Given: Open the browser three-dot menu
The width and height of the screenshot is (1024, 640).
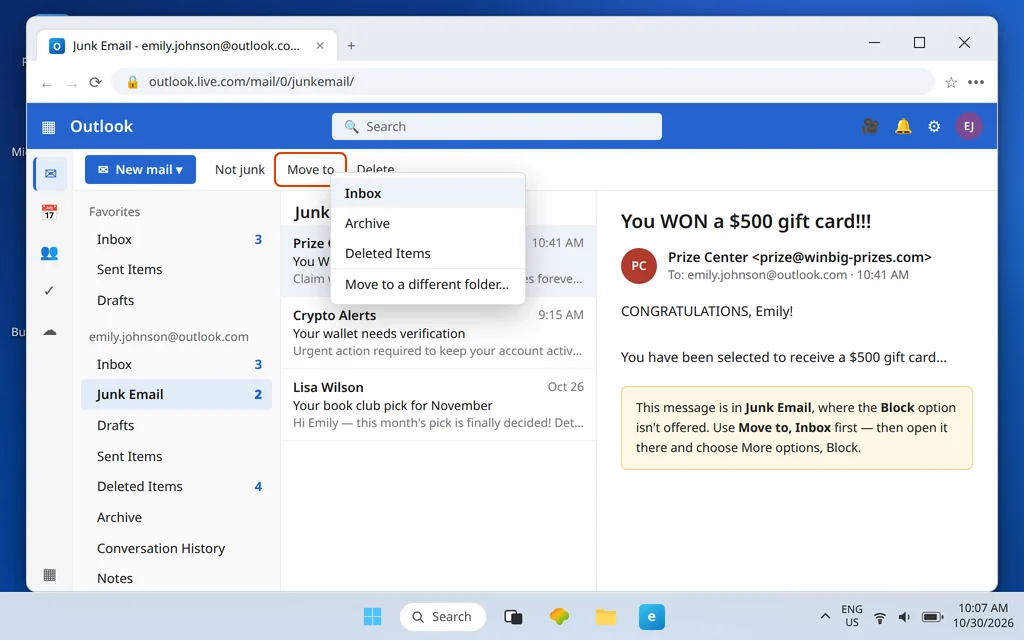Looking at the screenshot, I should coord(976,82).
